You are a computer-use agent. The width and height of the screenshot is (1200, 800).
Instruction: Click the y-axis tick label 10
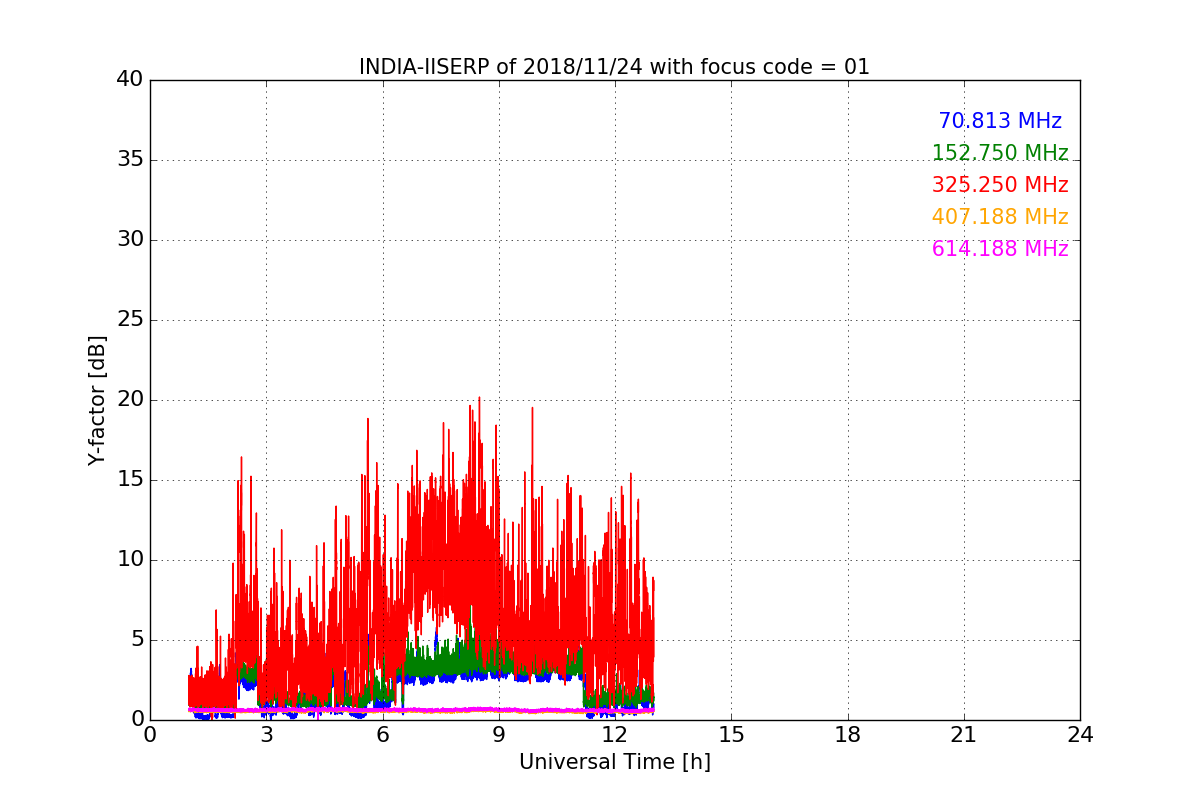(129, 560)
